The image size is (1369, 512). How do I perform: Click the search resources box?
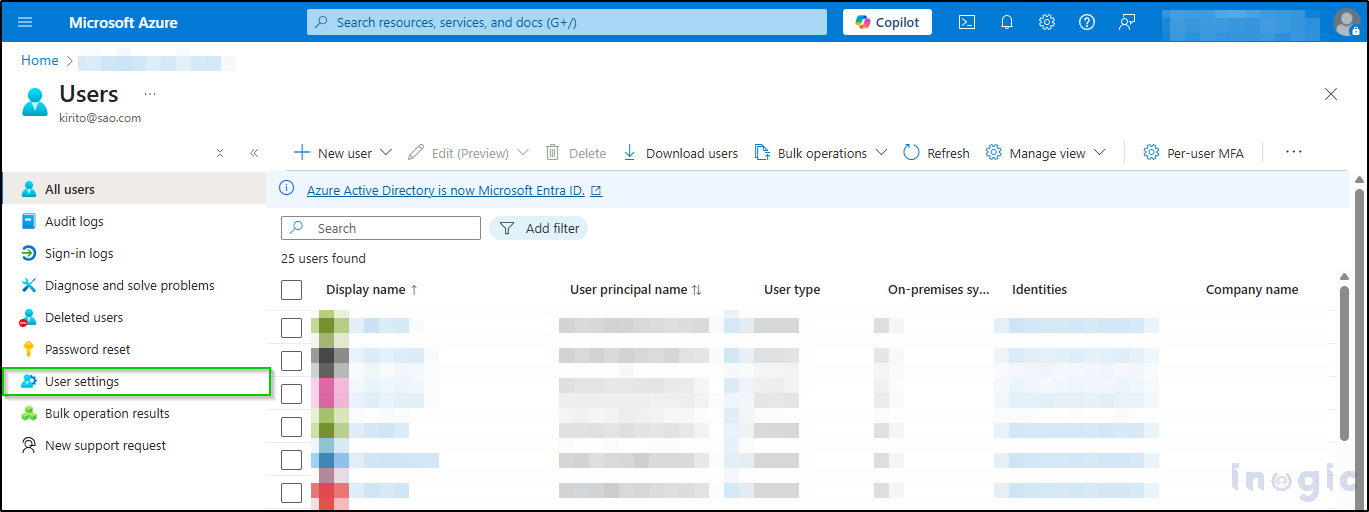(567, 22)
